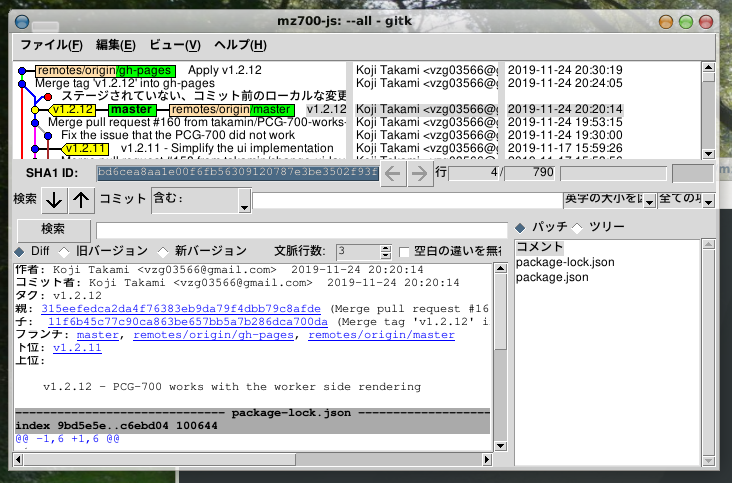The height and width of the screenshot is (483, 732).
Task: Open the ビュー(V) menu
Action: 175,45
